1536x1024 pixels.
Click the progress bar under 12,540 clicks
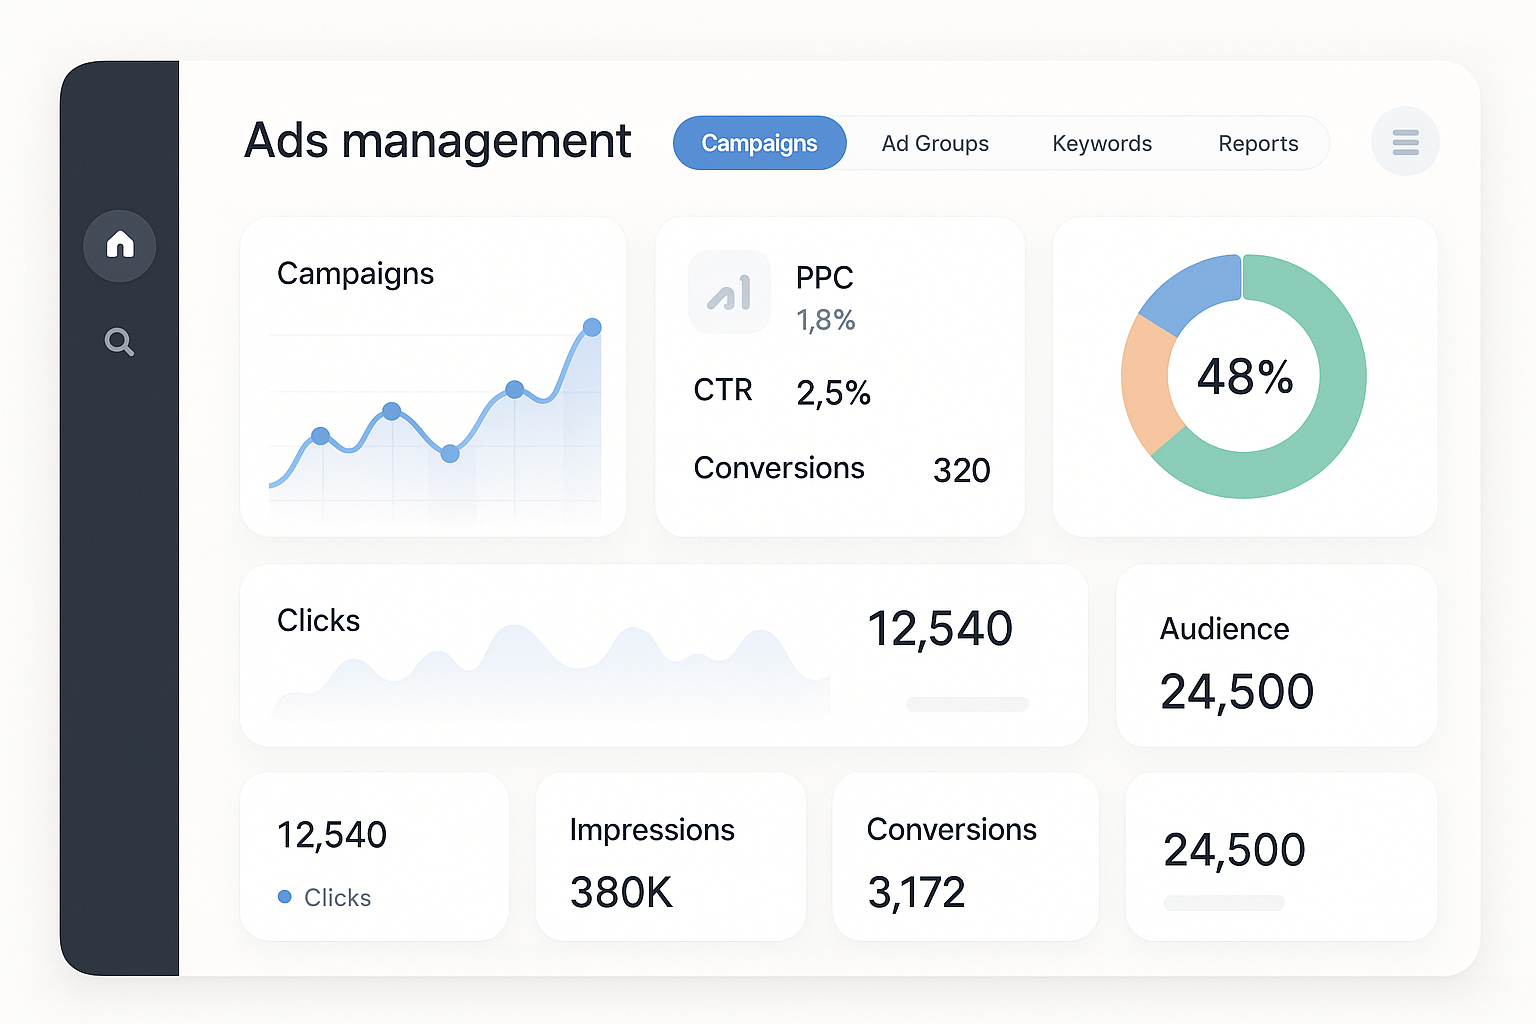click(966, 704)
